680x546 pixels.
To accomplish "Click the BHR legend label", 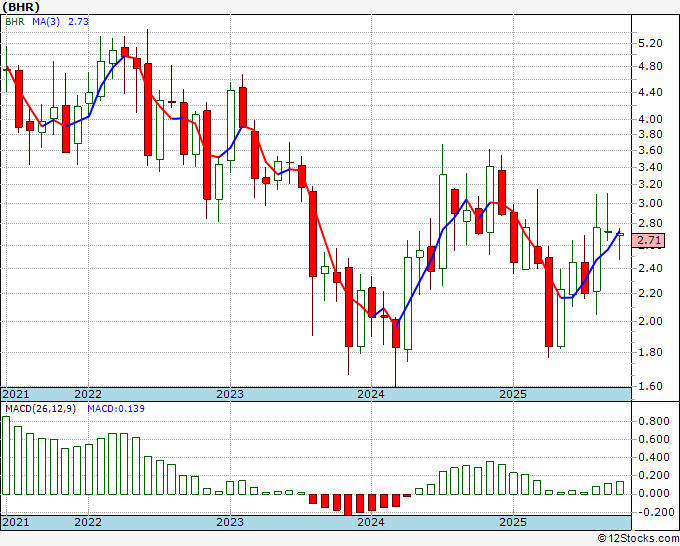I will (15, 21).
